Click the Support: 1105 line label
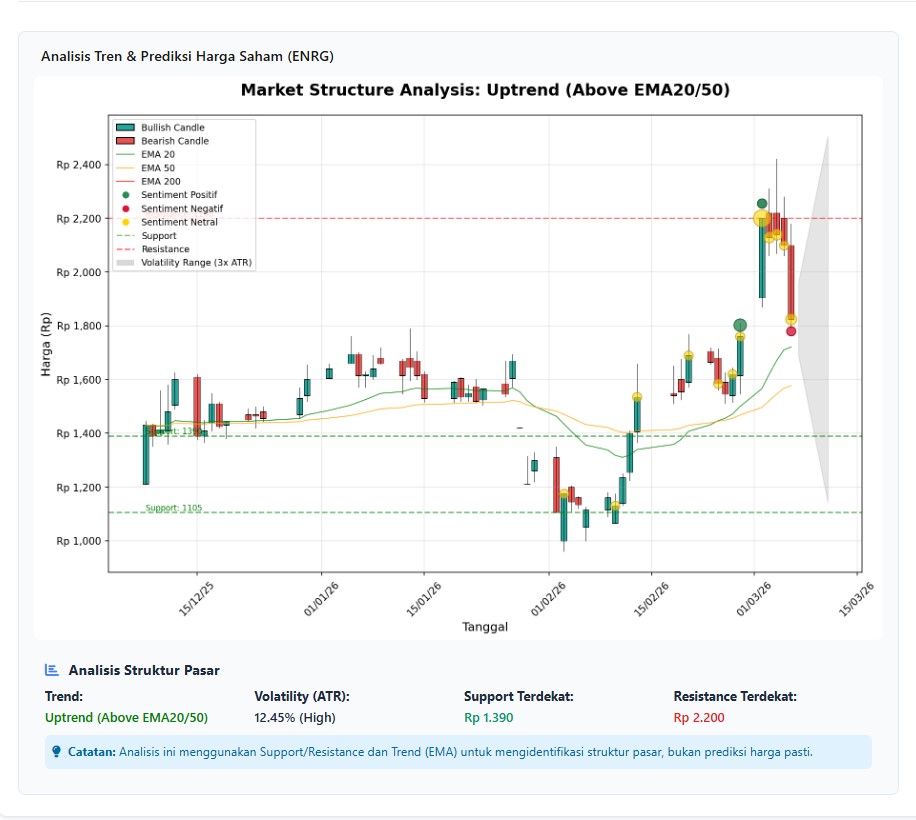916x820 pixels. (x=174, y=508)
